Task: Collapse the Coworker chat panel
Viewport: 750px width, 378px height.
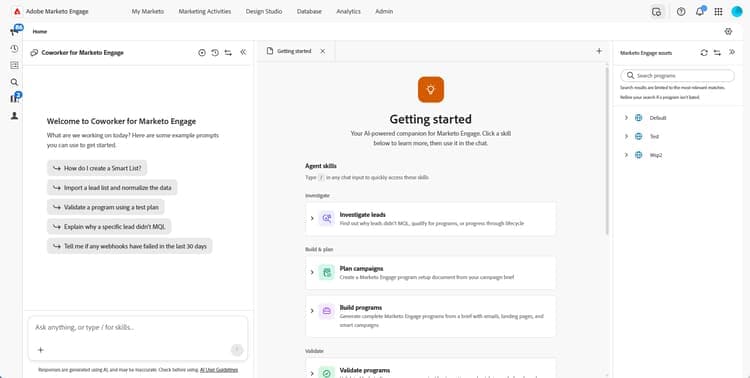Action: (243, 52)
